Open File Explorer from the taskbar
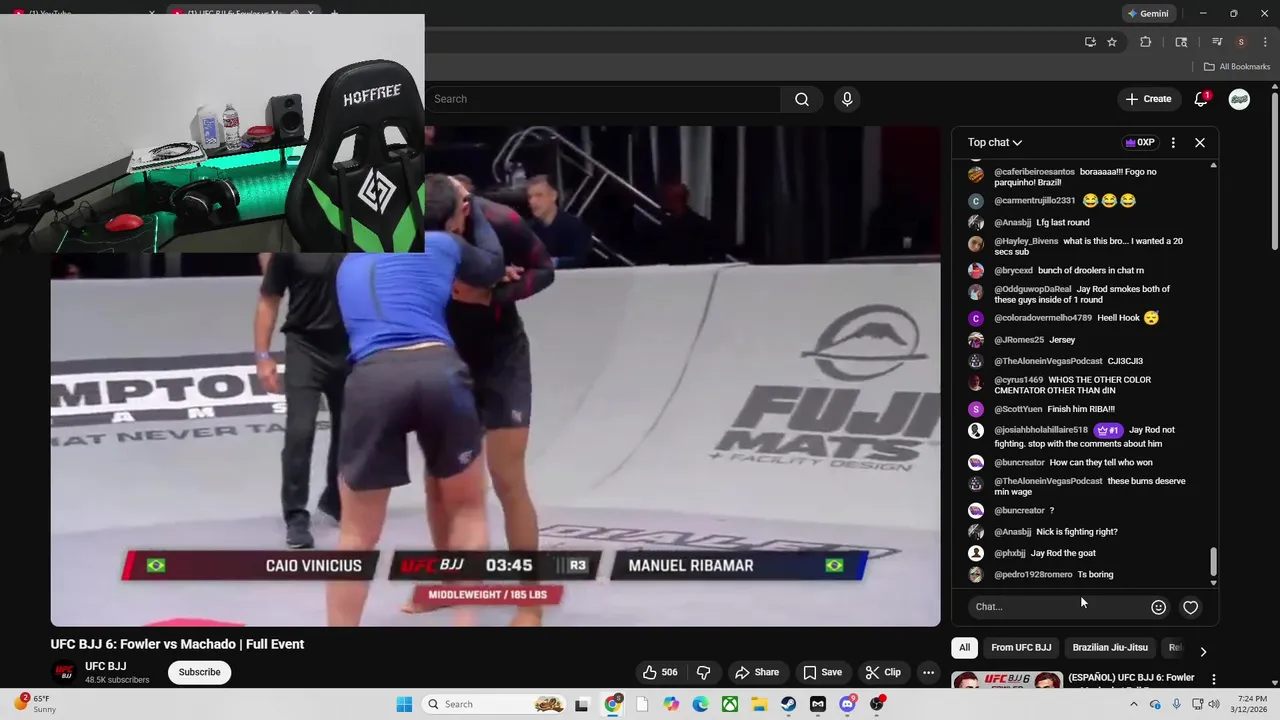 click(x=759, y=704)
